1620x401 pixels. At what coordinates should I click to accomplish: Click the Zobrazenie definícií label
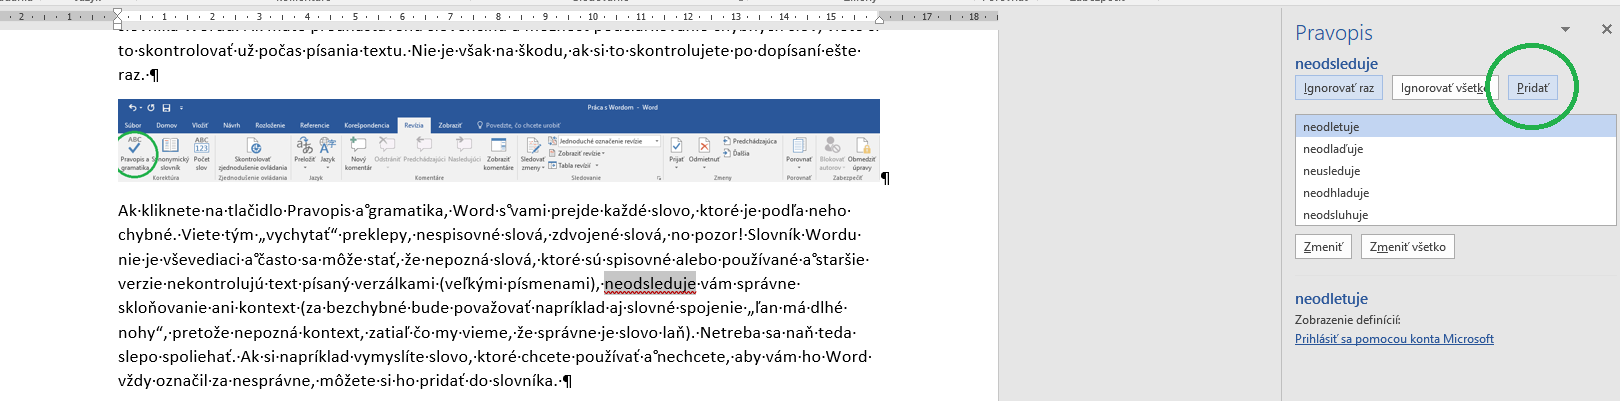[x=1347, y=320]
